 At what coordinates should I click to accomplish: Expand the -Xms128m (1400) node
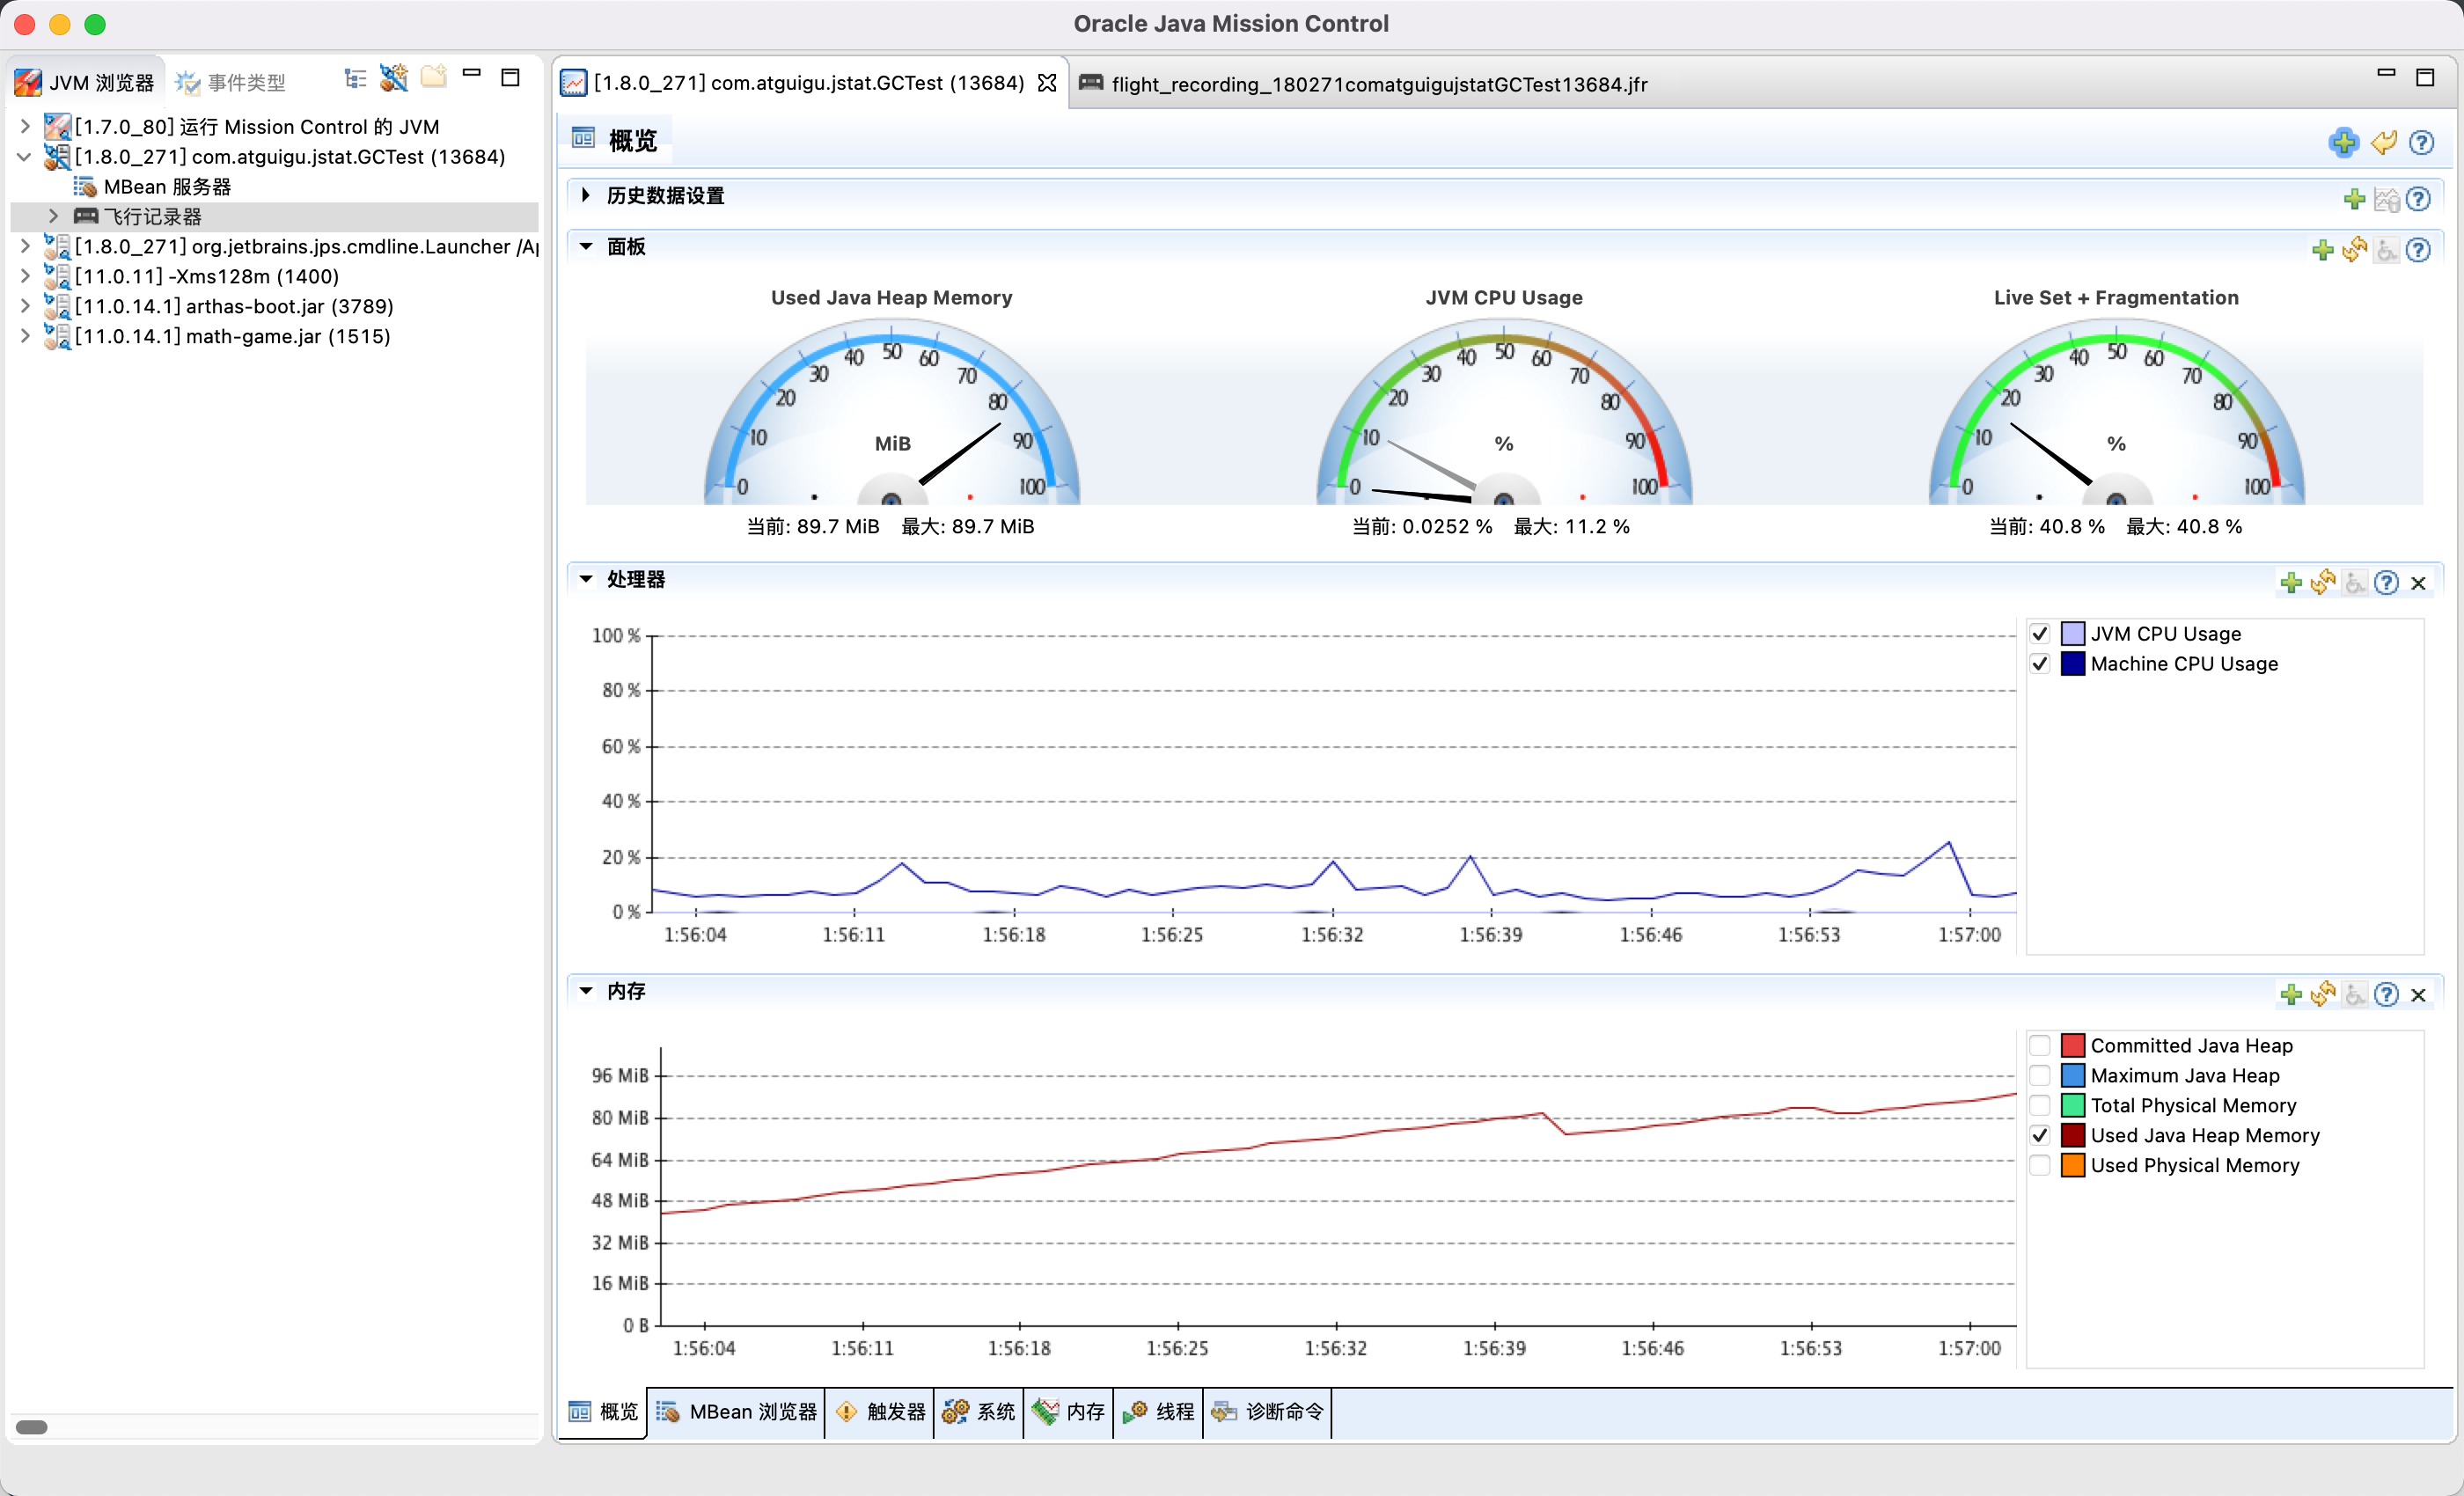click(25, 276)
